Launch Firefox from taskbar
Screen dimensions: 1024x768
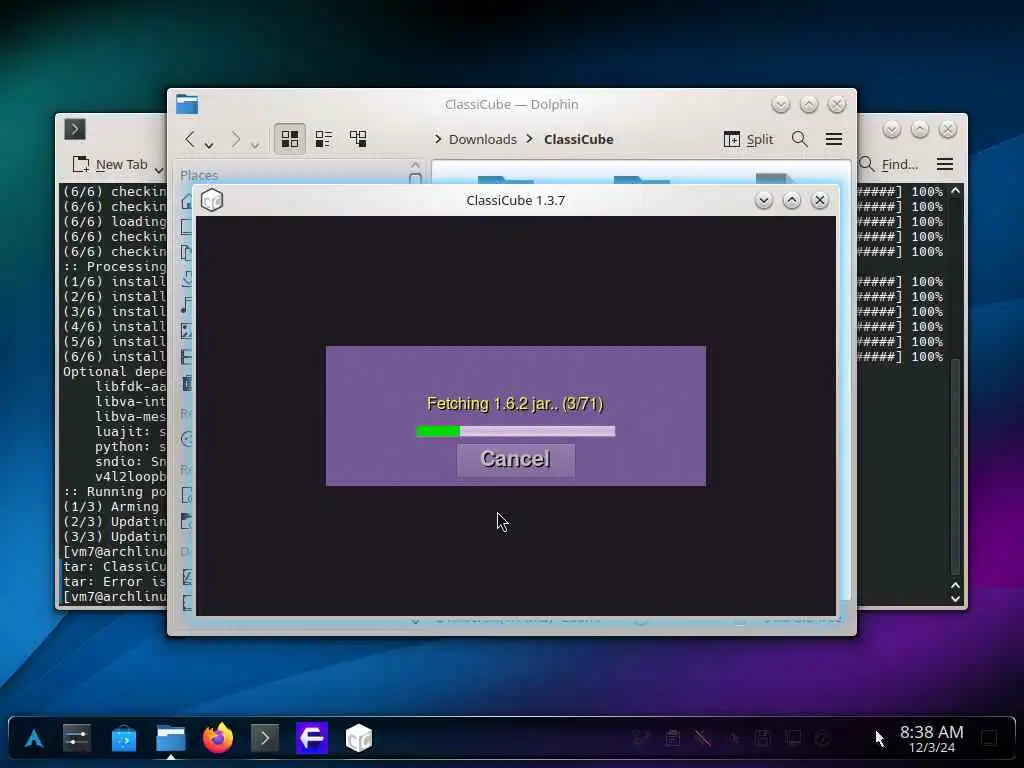tap(217, 739)
